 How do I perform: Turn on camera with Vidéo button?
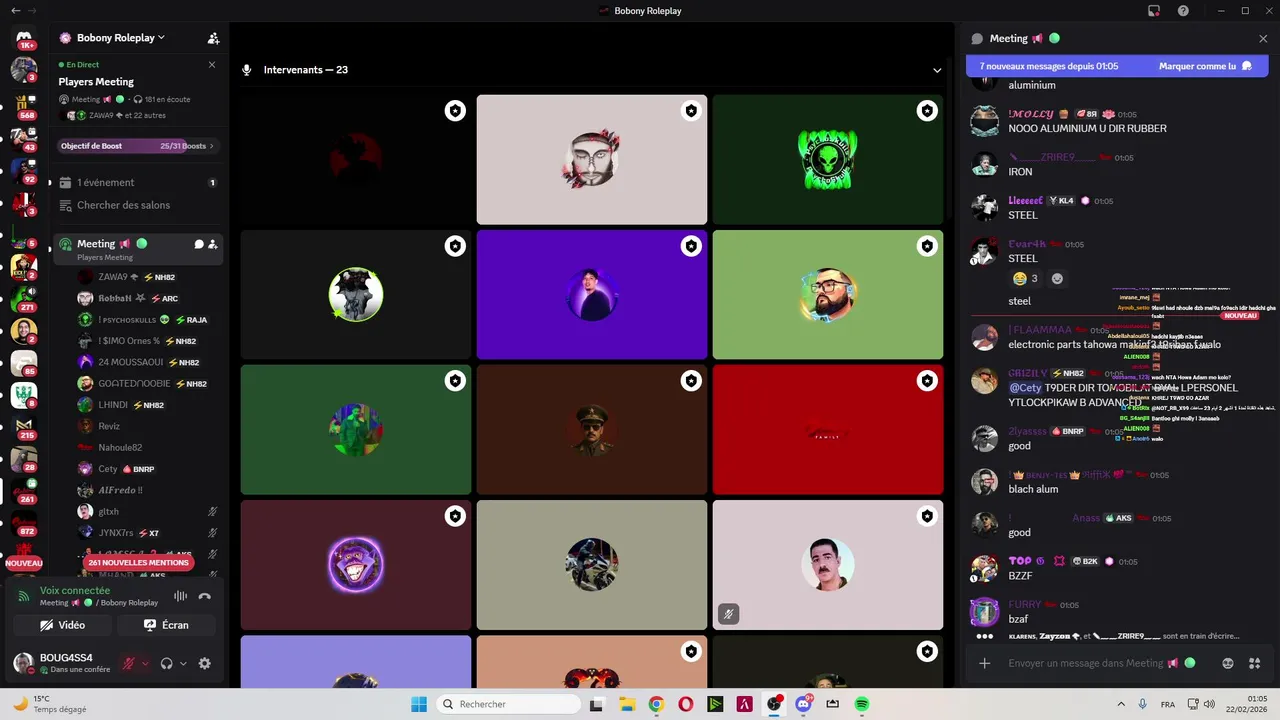click(x=62, y=625)
